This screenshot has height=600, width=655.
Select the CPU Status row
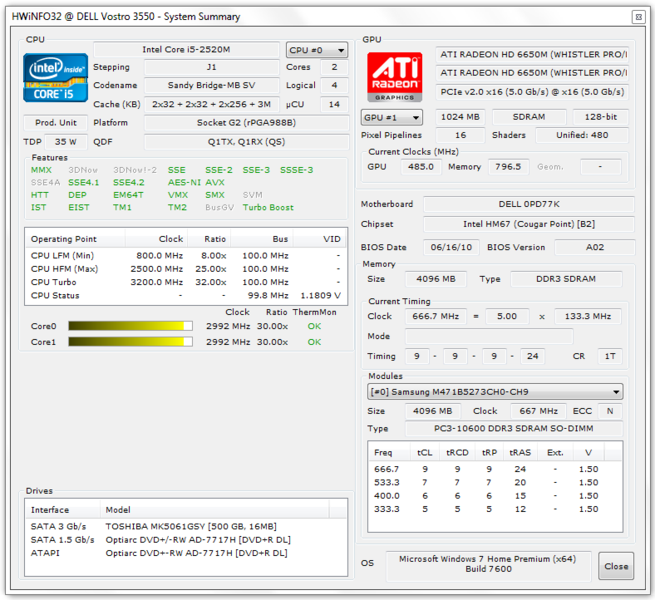186,296
